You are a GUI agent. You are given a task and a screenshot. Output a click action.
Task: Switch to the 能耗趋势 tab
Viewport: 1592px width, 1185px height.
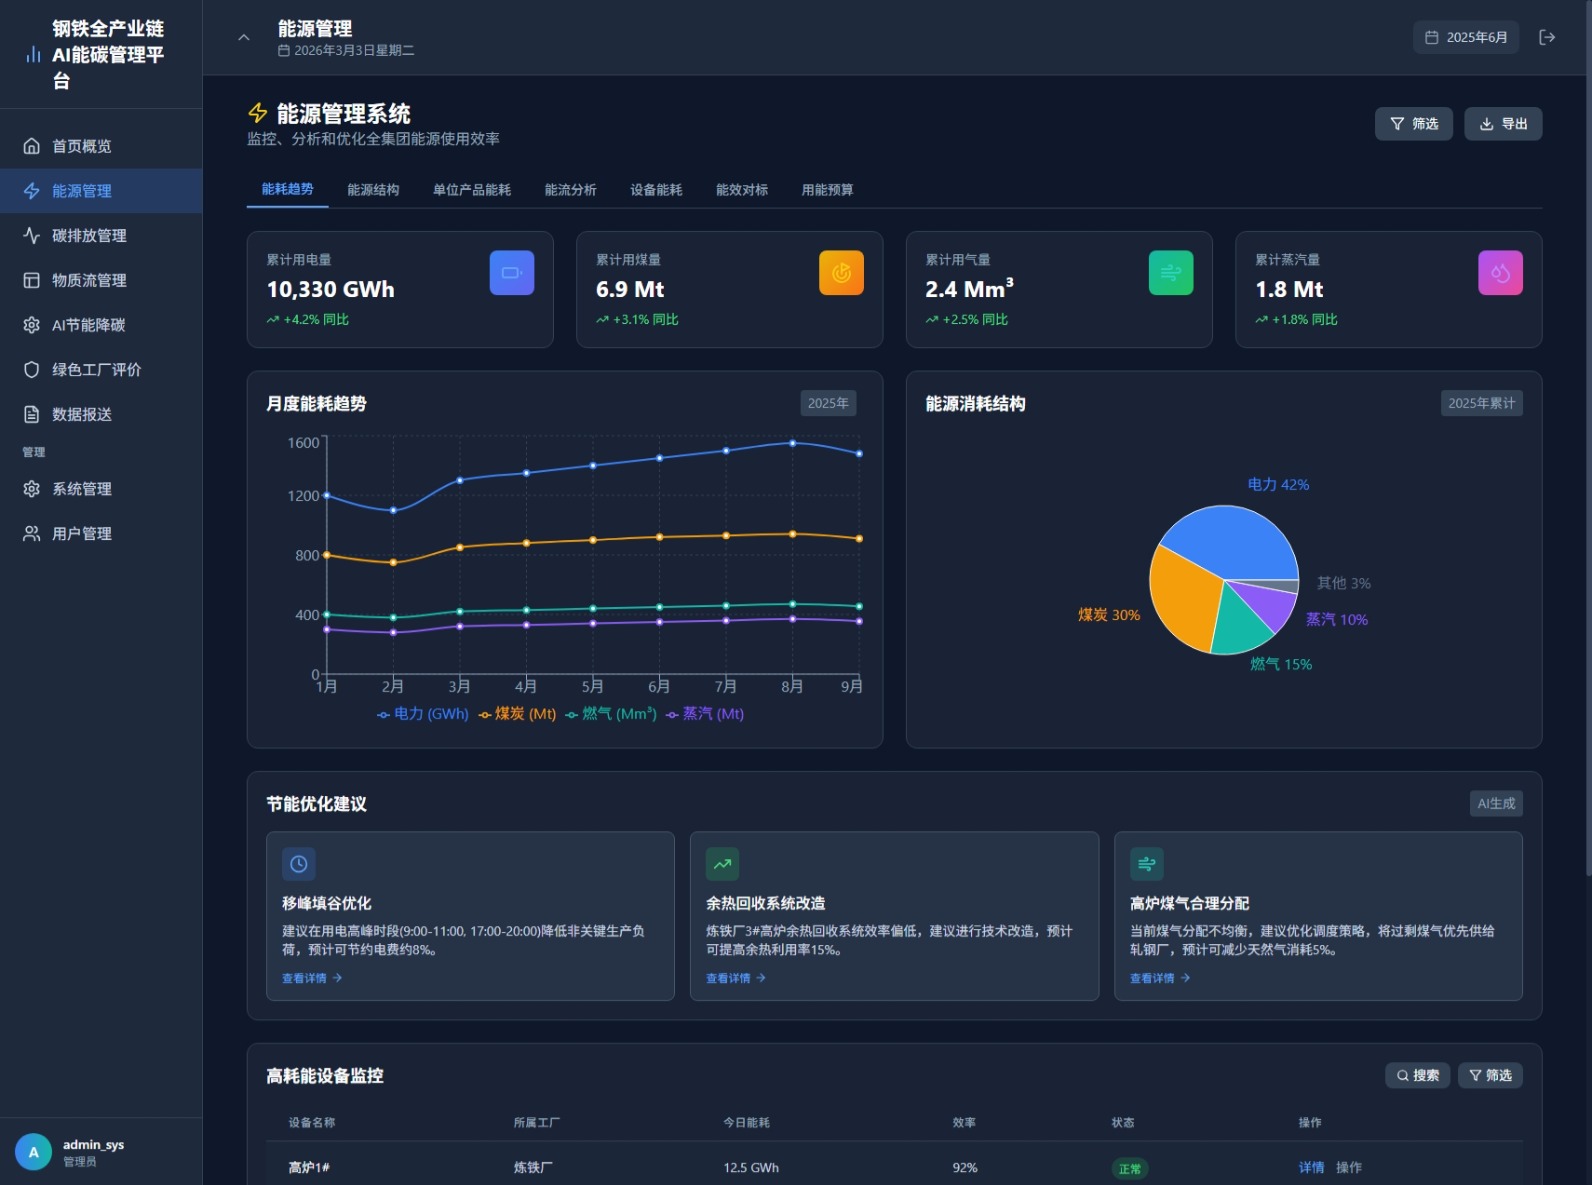coord(288,189)
